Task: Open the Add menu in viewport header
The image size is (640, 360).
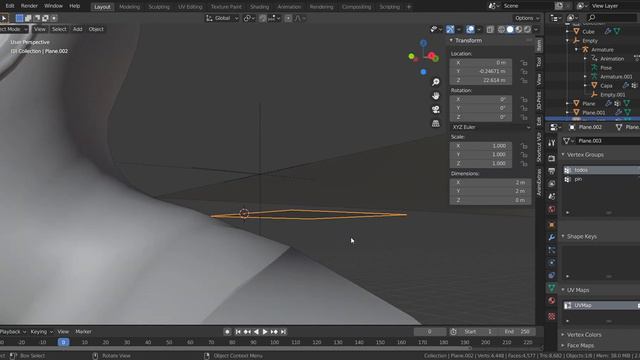Action: point(78,29)
